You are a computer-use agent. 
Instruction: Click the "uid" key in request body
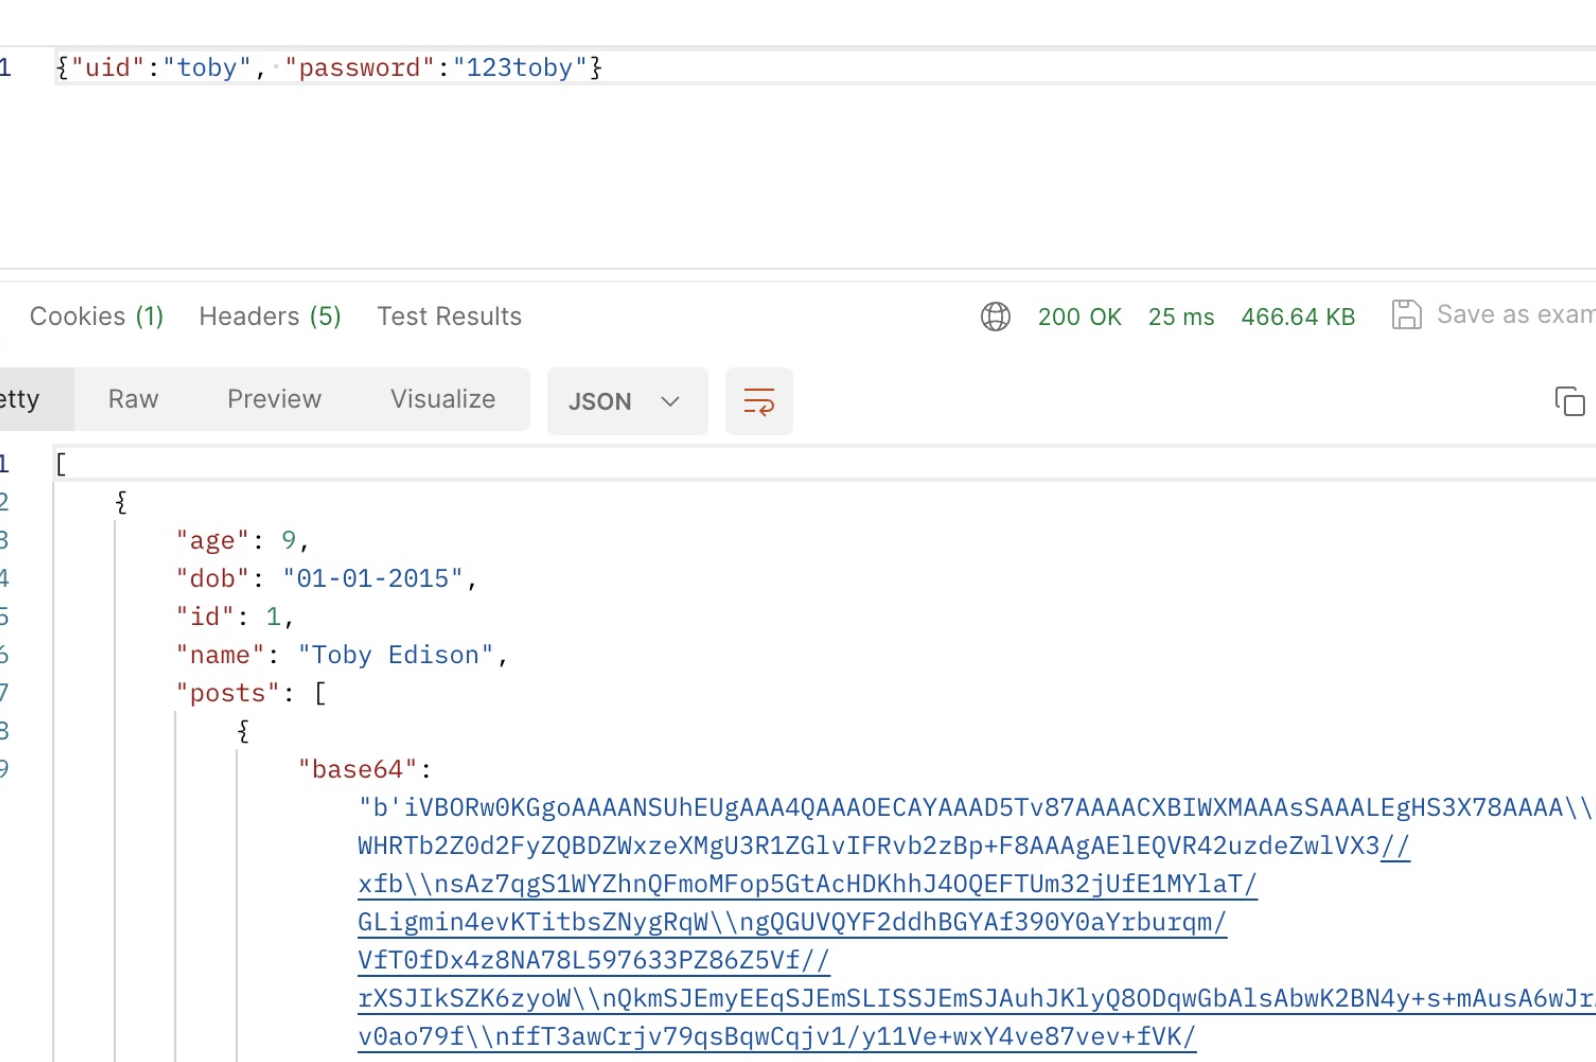tap(108, 68)
